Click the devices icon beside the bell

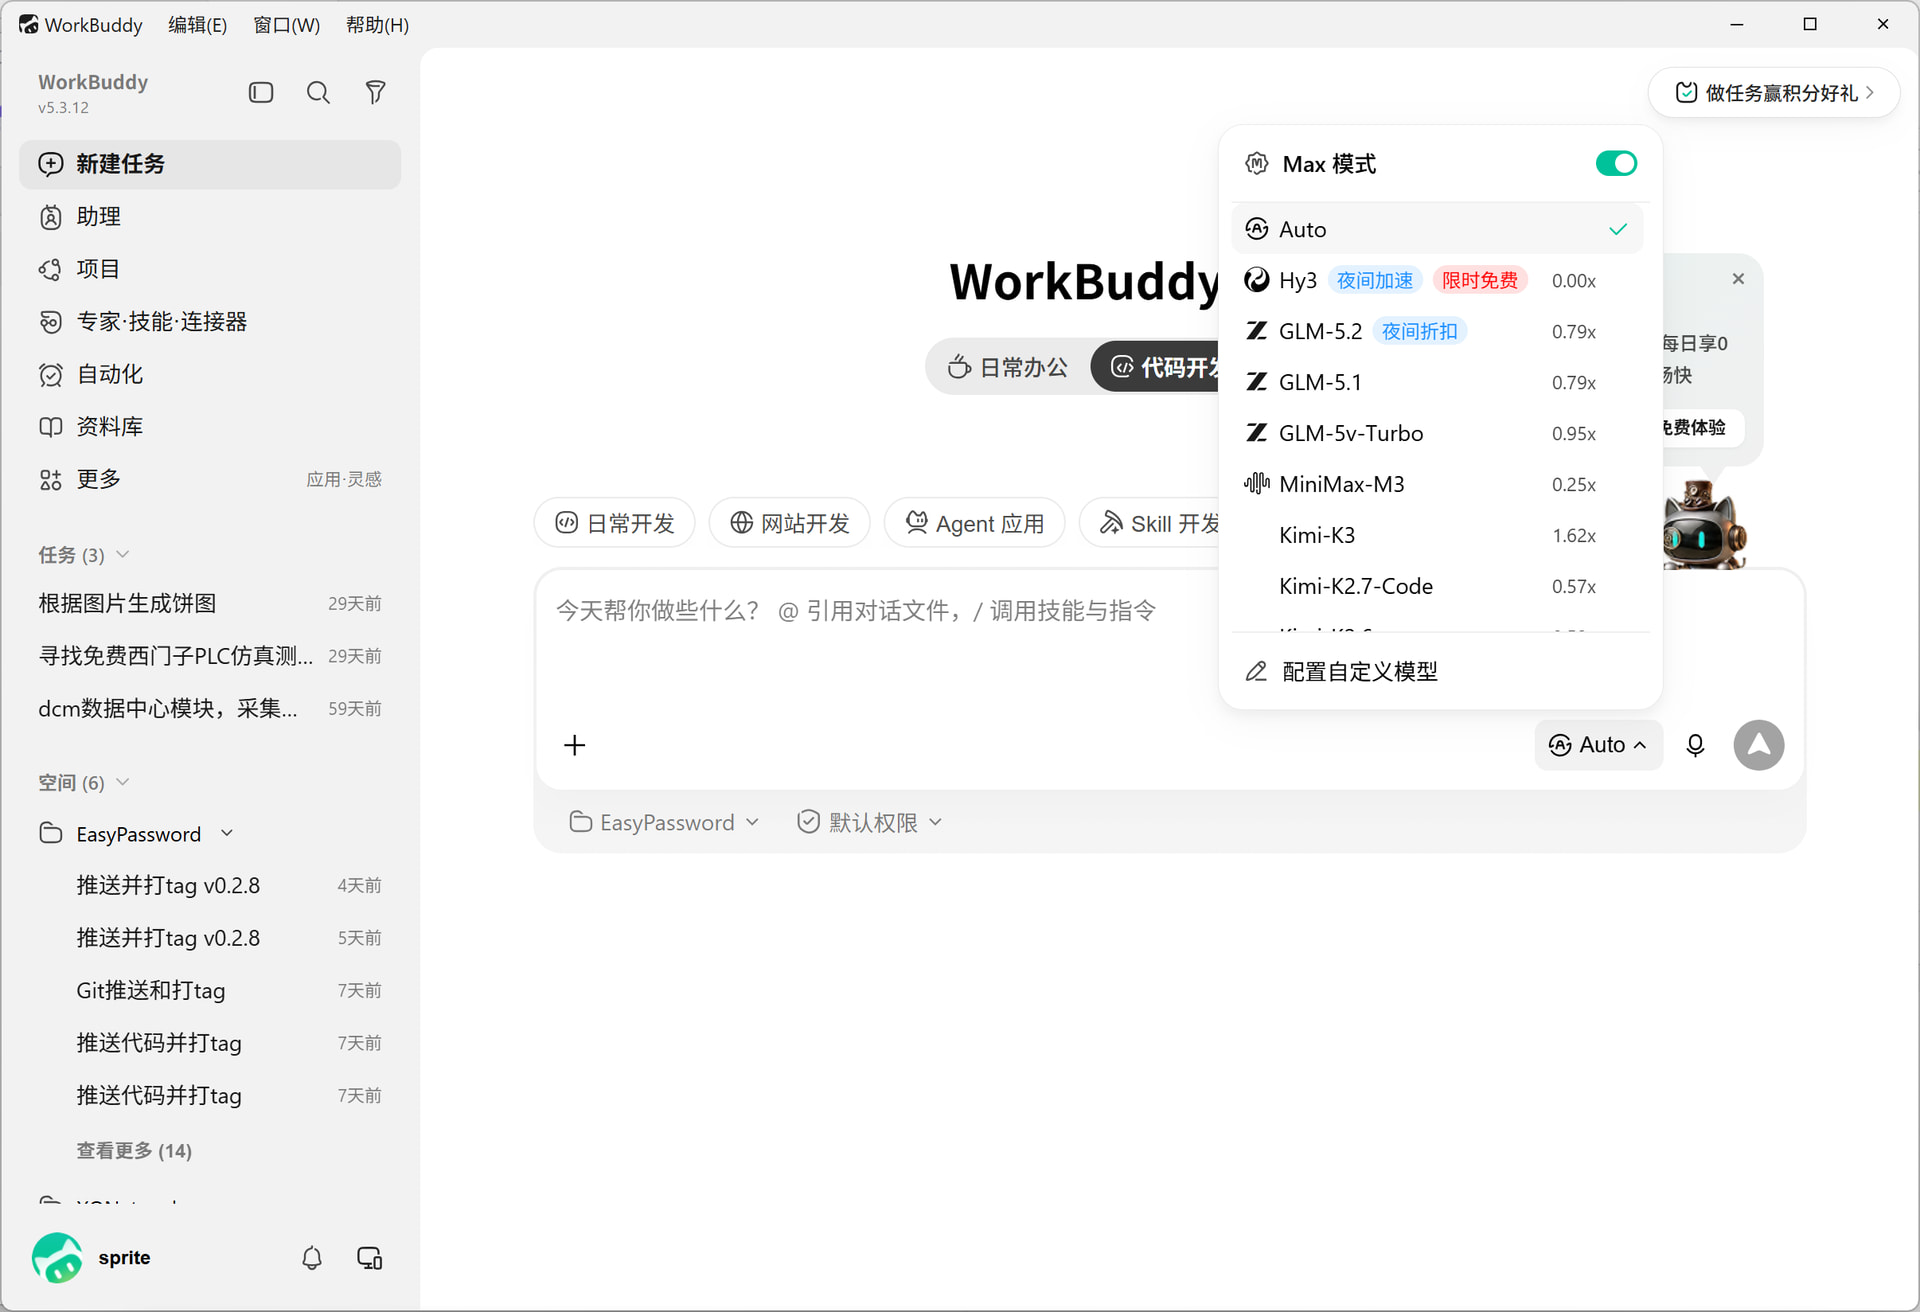(370, 1258)
